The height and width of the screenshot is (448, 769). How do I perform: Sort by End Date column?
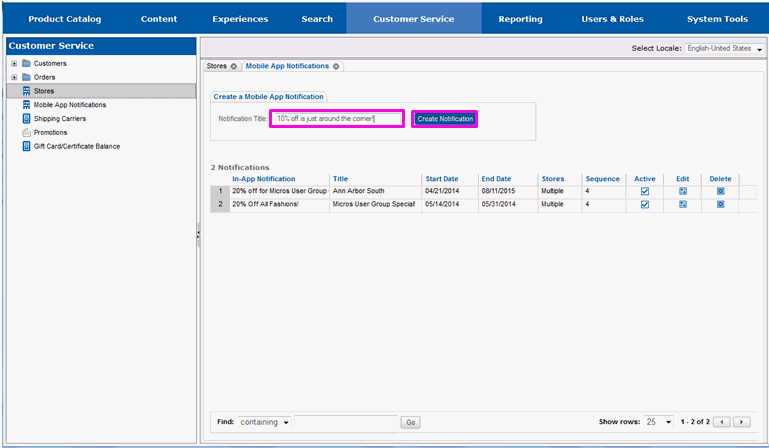click(x=496, y=179)
